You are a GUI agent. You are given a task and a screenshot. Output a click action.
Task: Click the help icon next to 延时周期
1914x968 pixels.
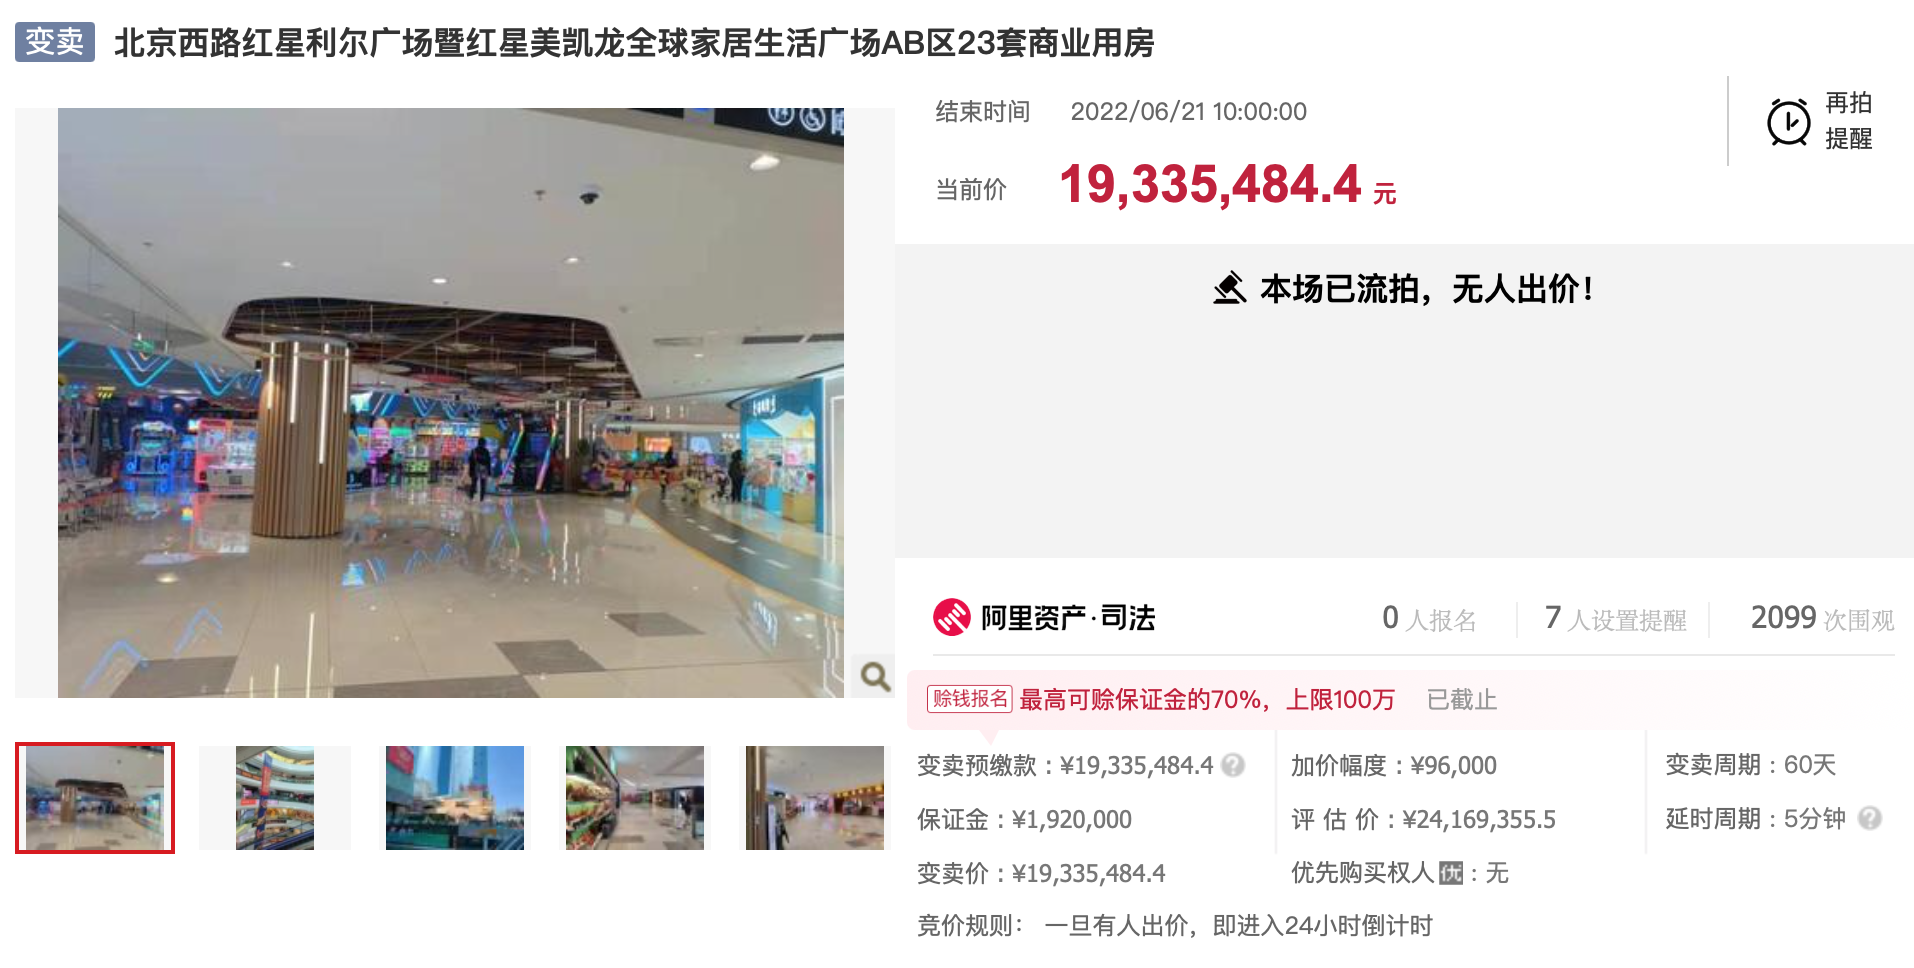pyautogui.click(x=1869, y=818)
